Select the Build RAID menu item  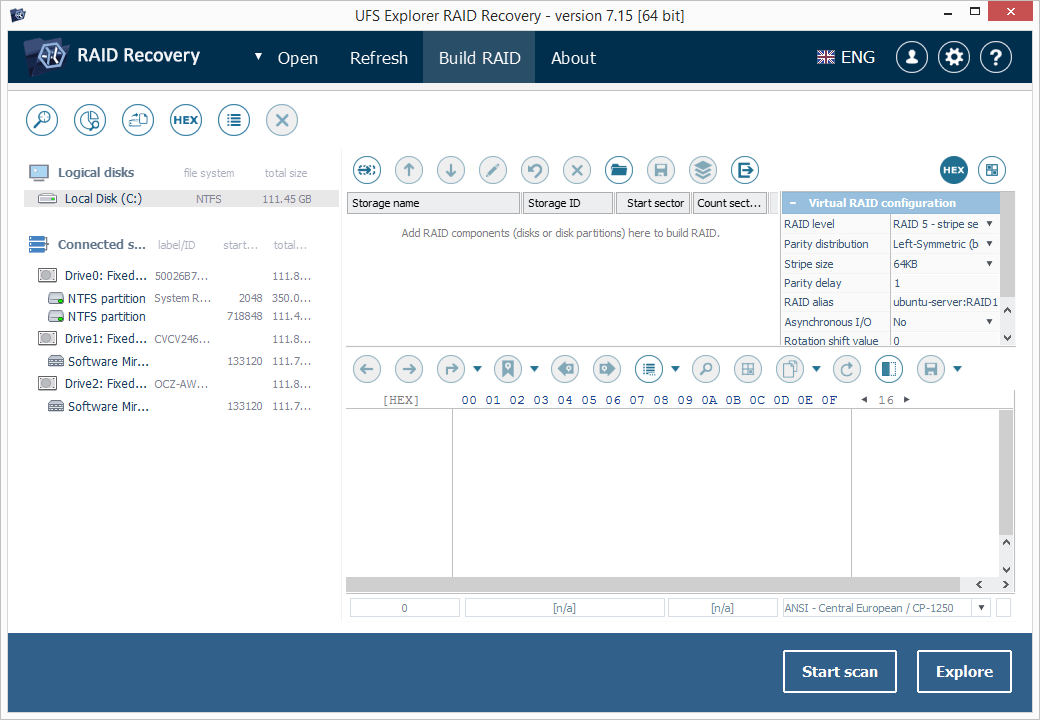[x=480, y=58]
